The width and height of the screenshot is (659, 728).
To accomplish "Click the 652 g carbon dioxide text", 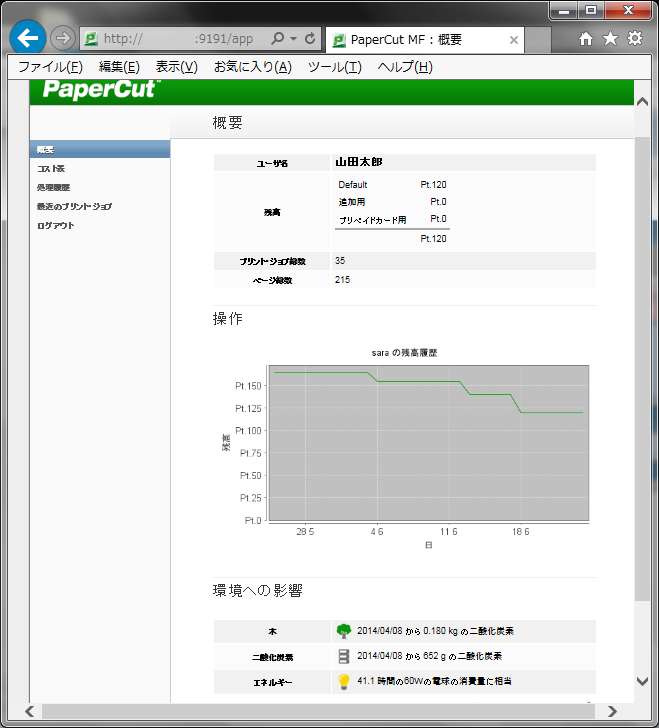I will (430, 656).
